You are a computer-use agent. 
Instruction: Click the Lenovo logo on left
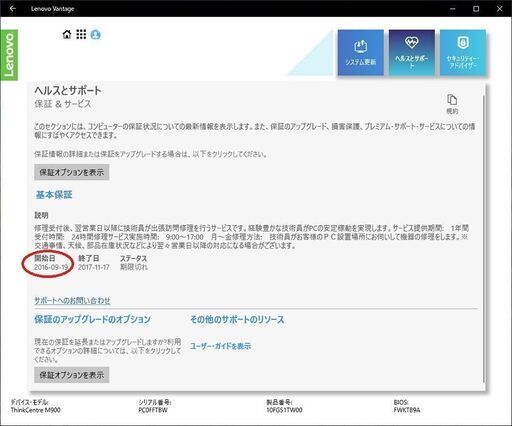point(9,55)
